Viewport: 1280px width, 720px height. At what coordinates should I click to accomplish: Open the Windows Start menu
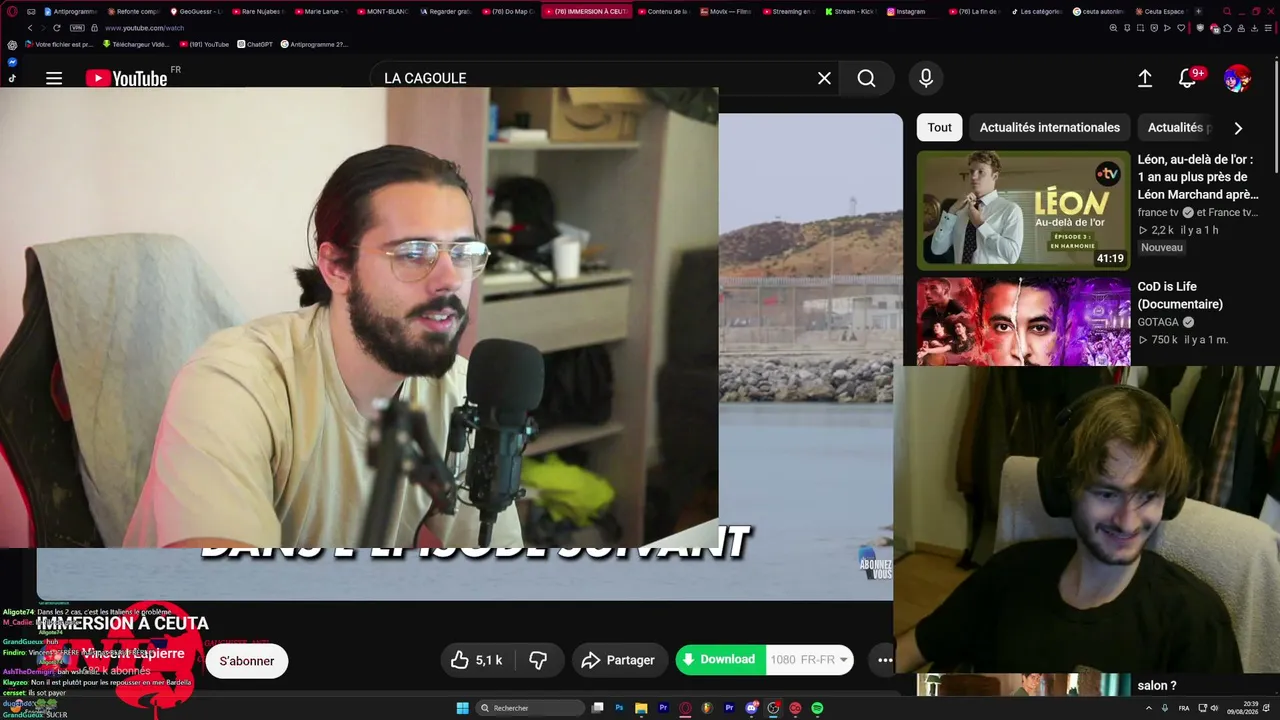point(462,708)
